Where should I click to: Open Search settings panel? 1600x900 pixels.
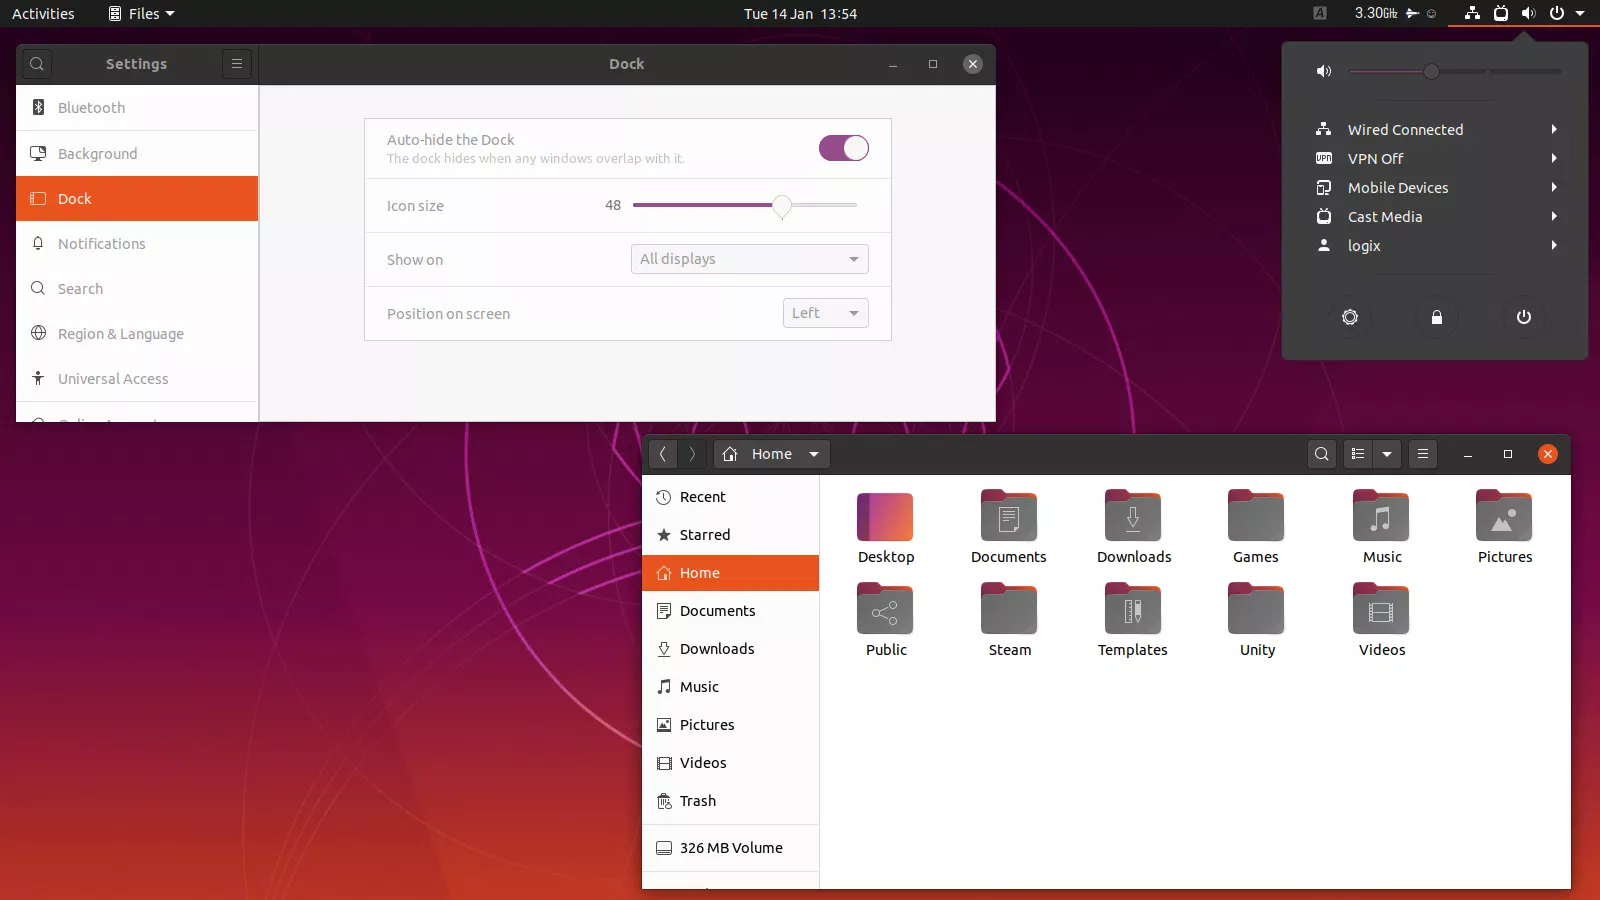137,288
